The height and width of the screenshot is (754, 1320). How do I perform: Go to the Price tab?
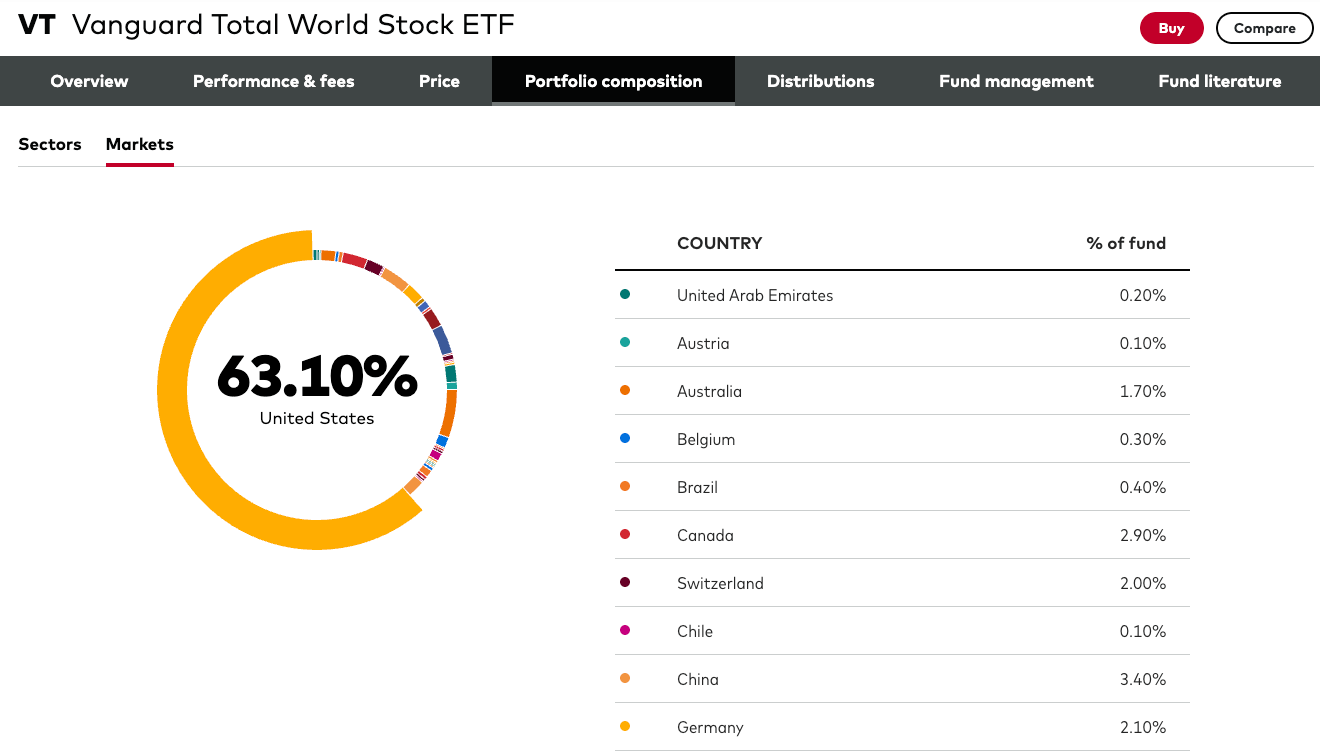[439, 81]
